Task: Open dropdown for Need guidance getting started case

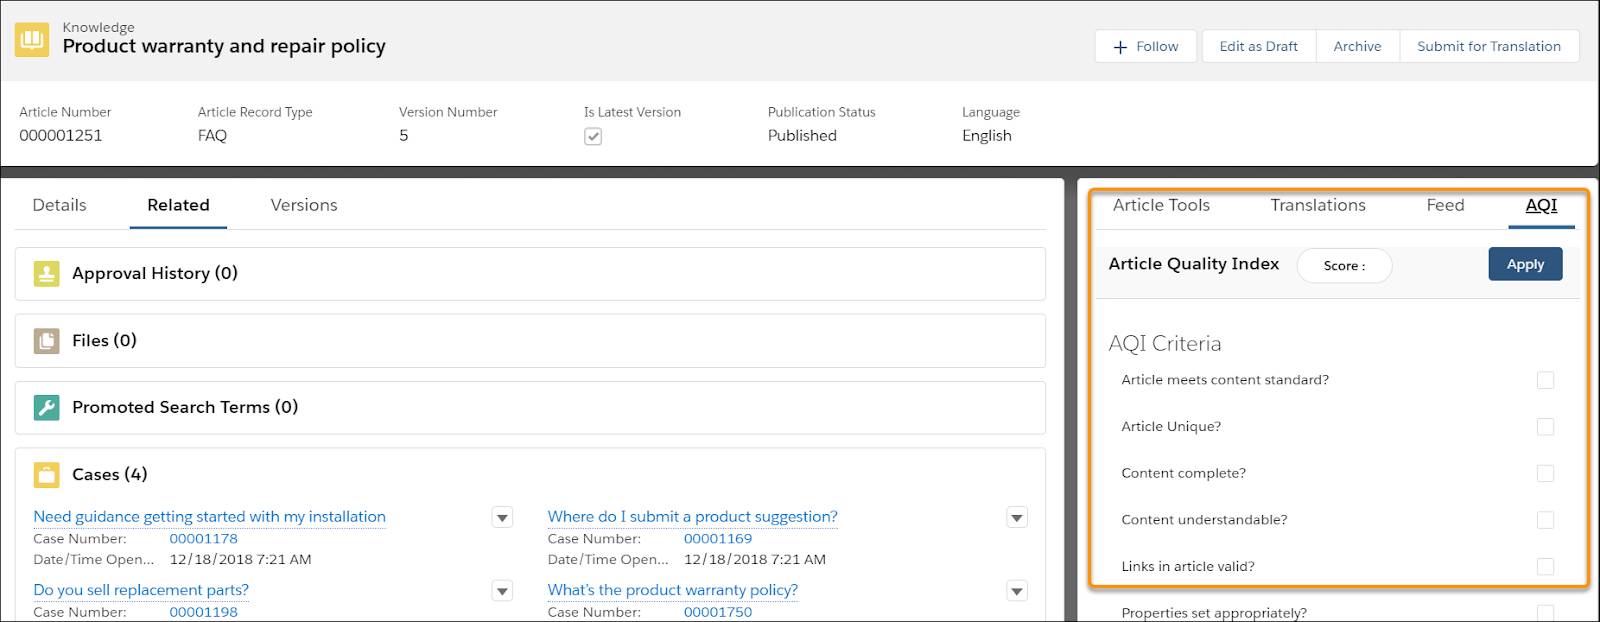Action: coord(503,518)
